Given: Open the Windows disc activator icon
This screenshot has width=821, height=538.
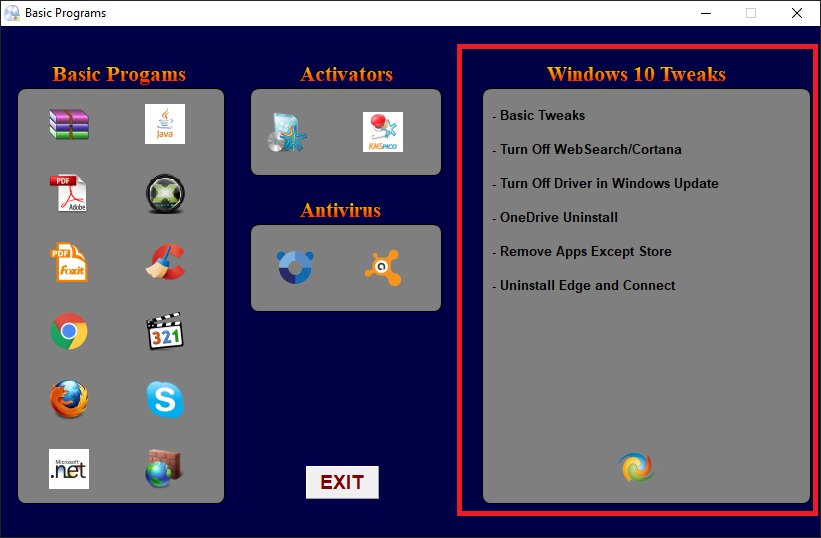Looking at the screenshot, I should pyautogui.click(x=287, y=132).
